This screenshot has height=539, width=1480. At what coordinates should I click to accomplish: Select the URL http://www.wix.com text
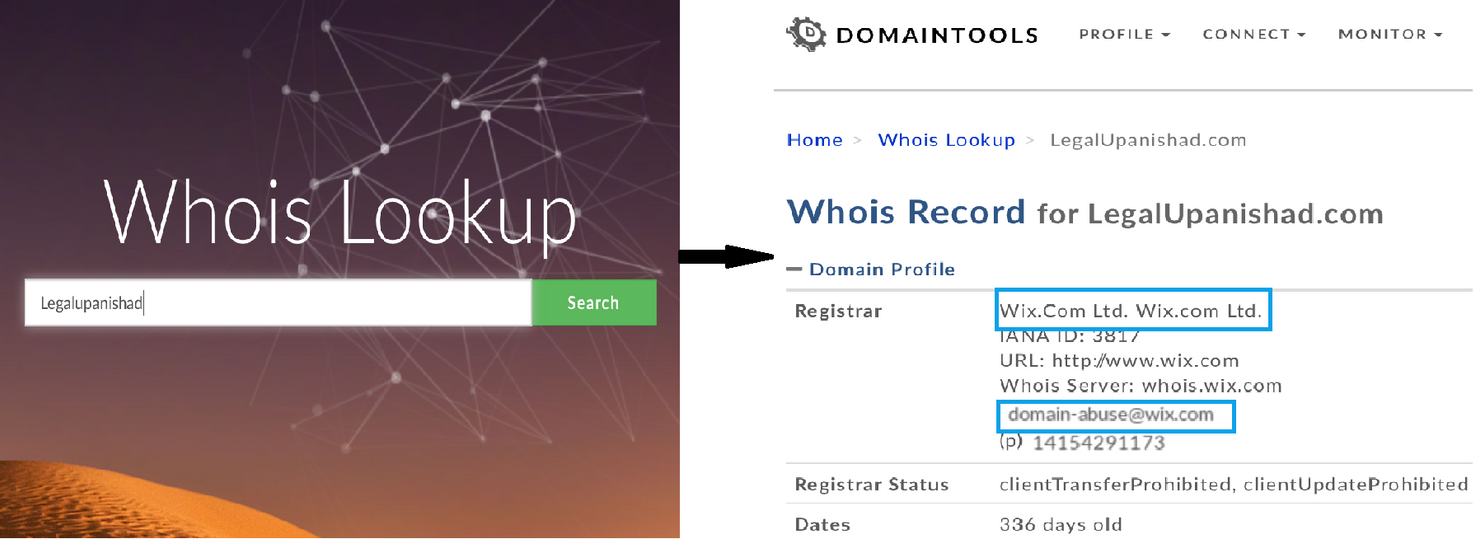(x=1119, y=360)
